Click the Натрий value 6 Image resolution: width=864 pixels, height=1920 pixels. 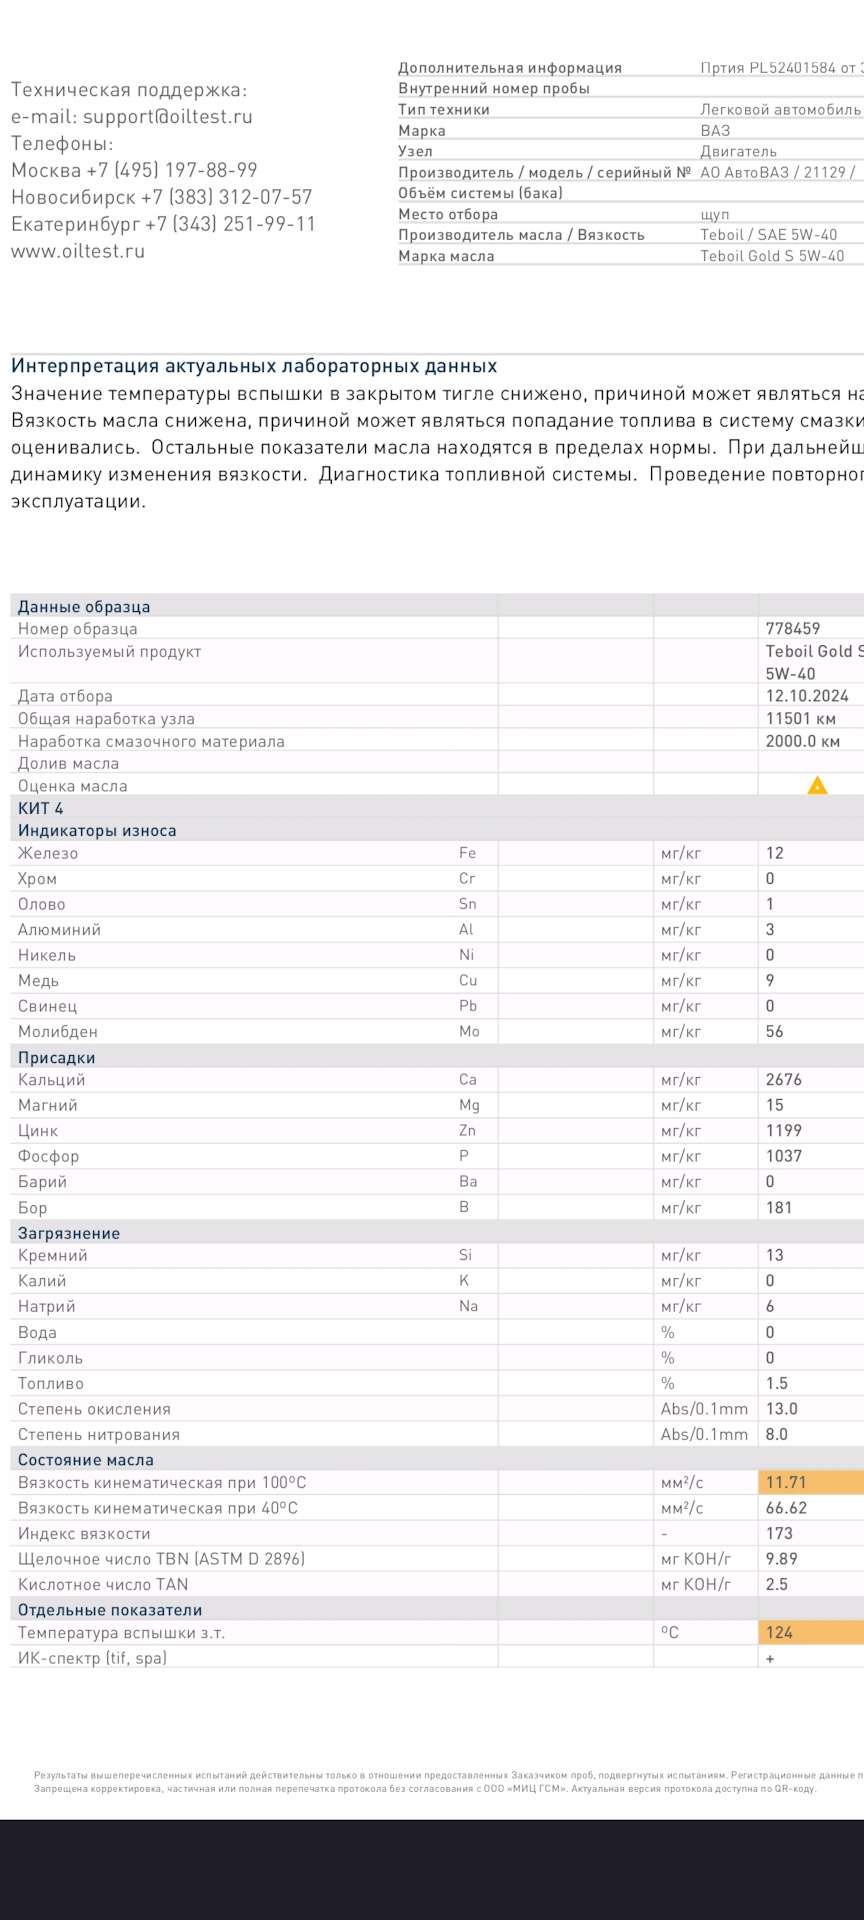point(770,1307)
